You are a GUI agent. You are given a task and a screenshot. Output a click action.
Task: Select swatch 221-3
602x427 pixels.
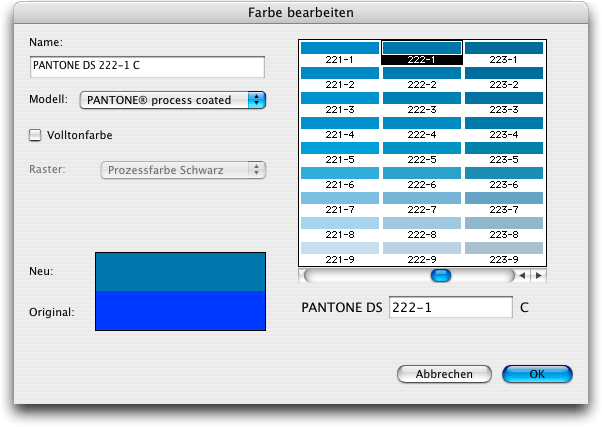[340, 103]
